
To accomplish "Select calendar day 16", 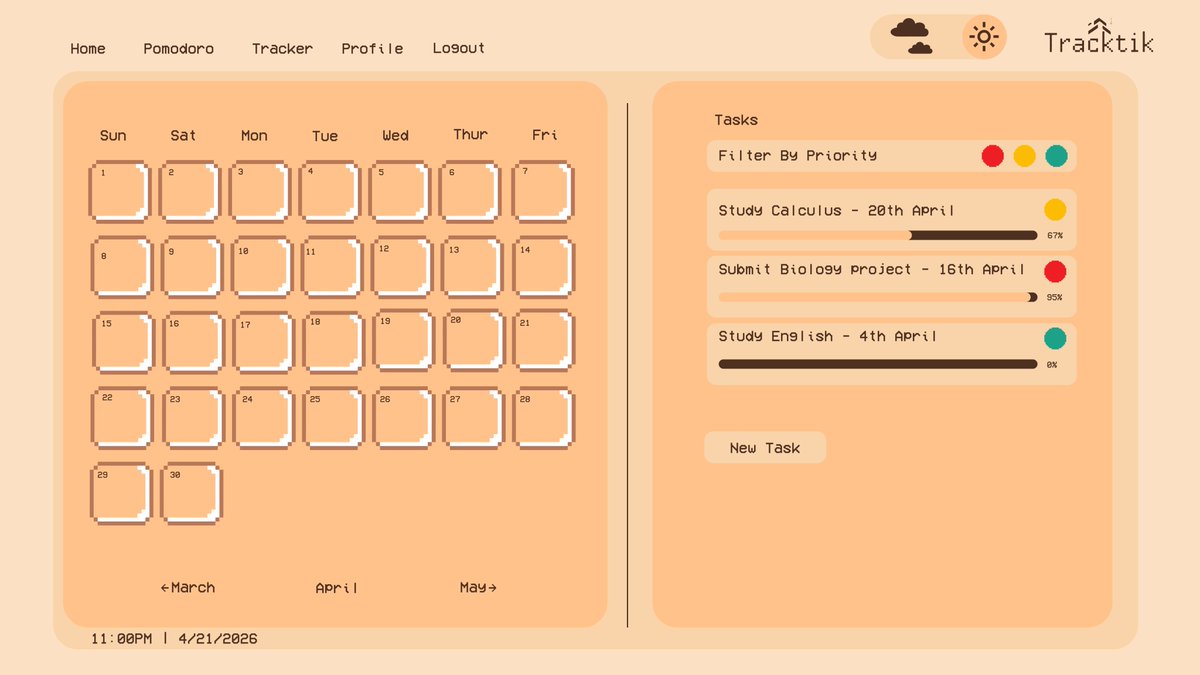I will (192, 343).
